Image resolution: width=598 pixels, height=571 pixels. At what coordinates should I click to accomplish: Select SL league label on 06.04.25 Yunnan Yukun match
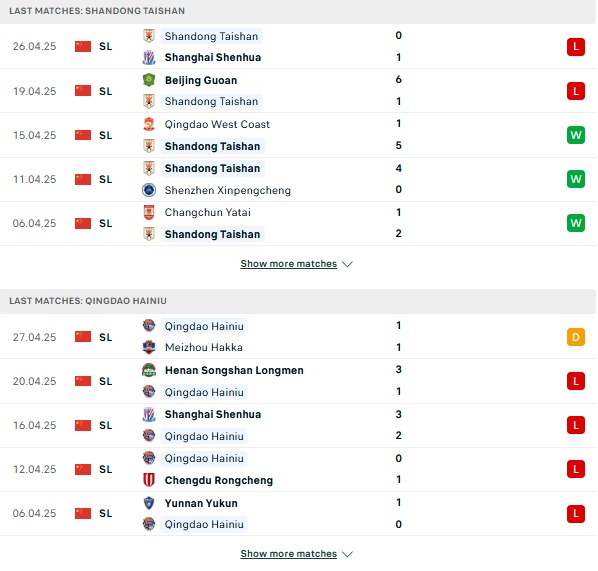(106, 513)
